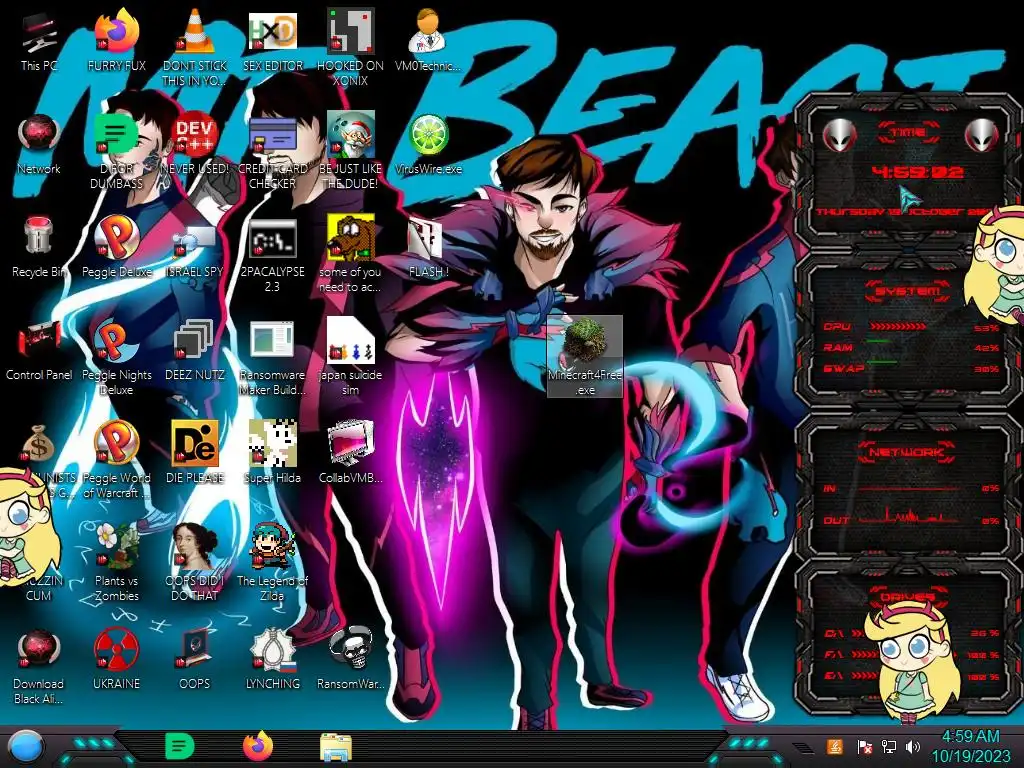
Task: Open the This PC desktop icon
Action: click(39, 42)
